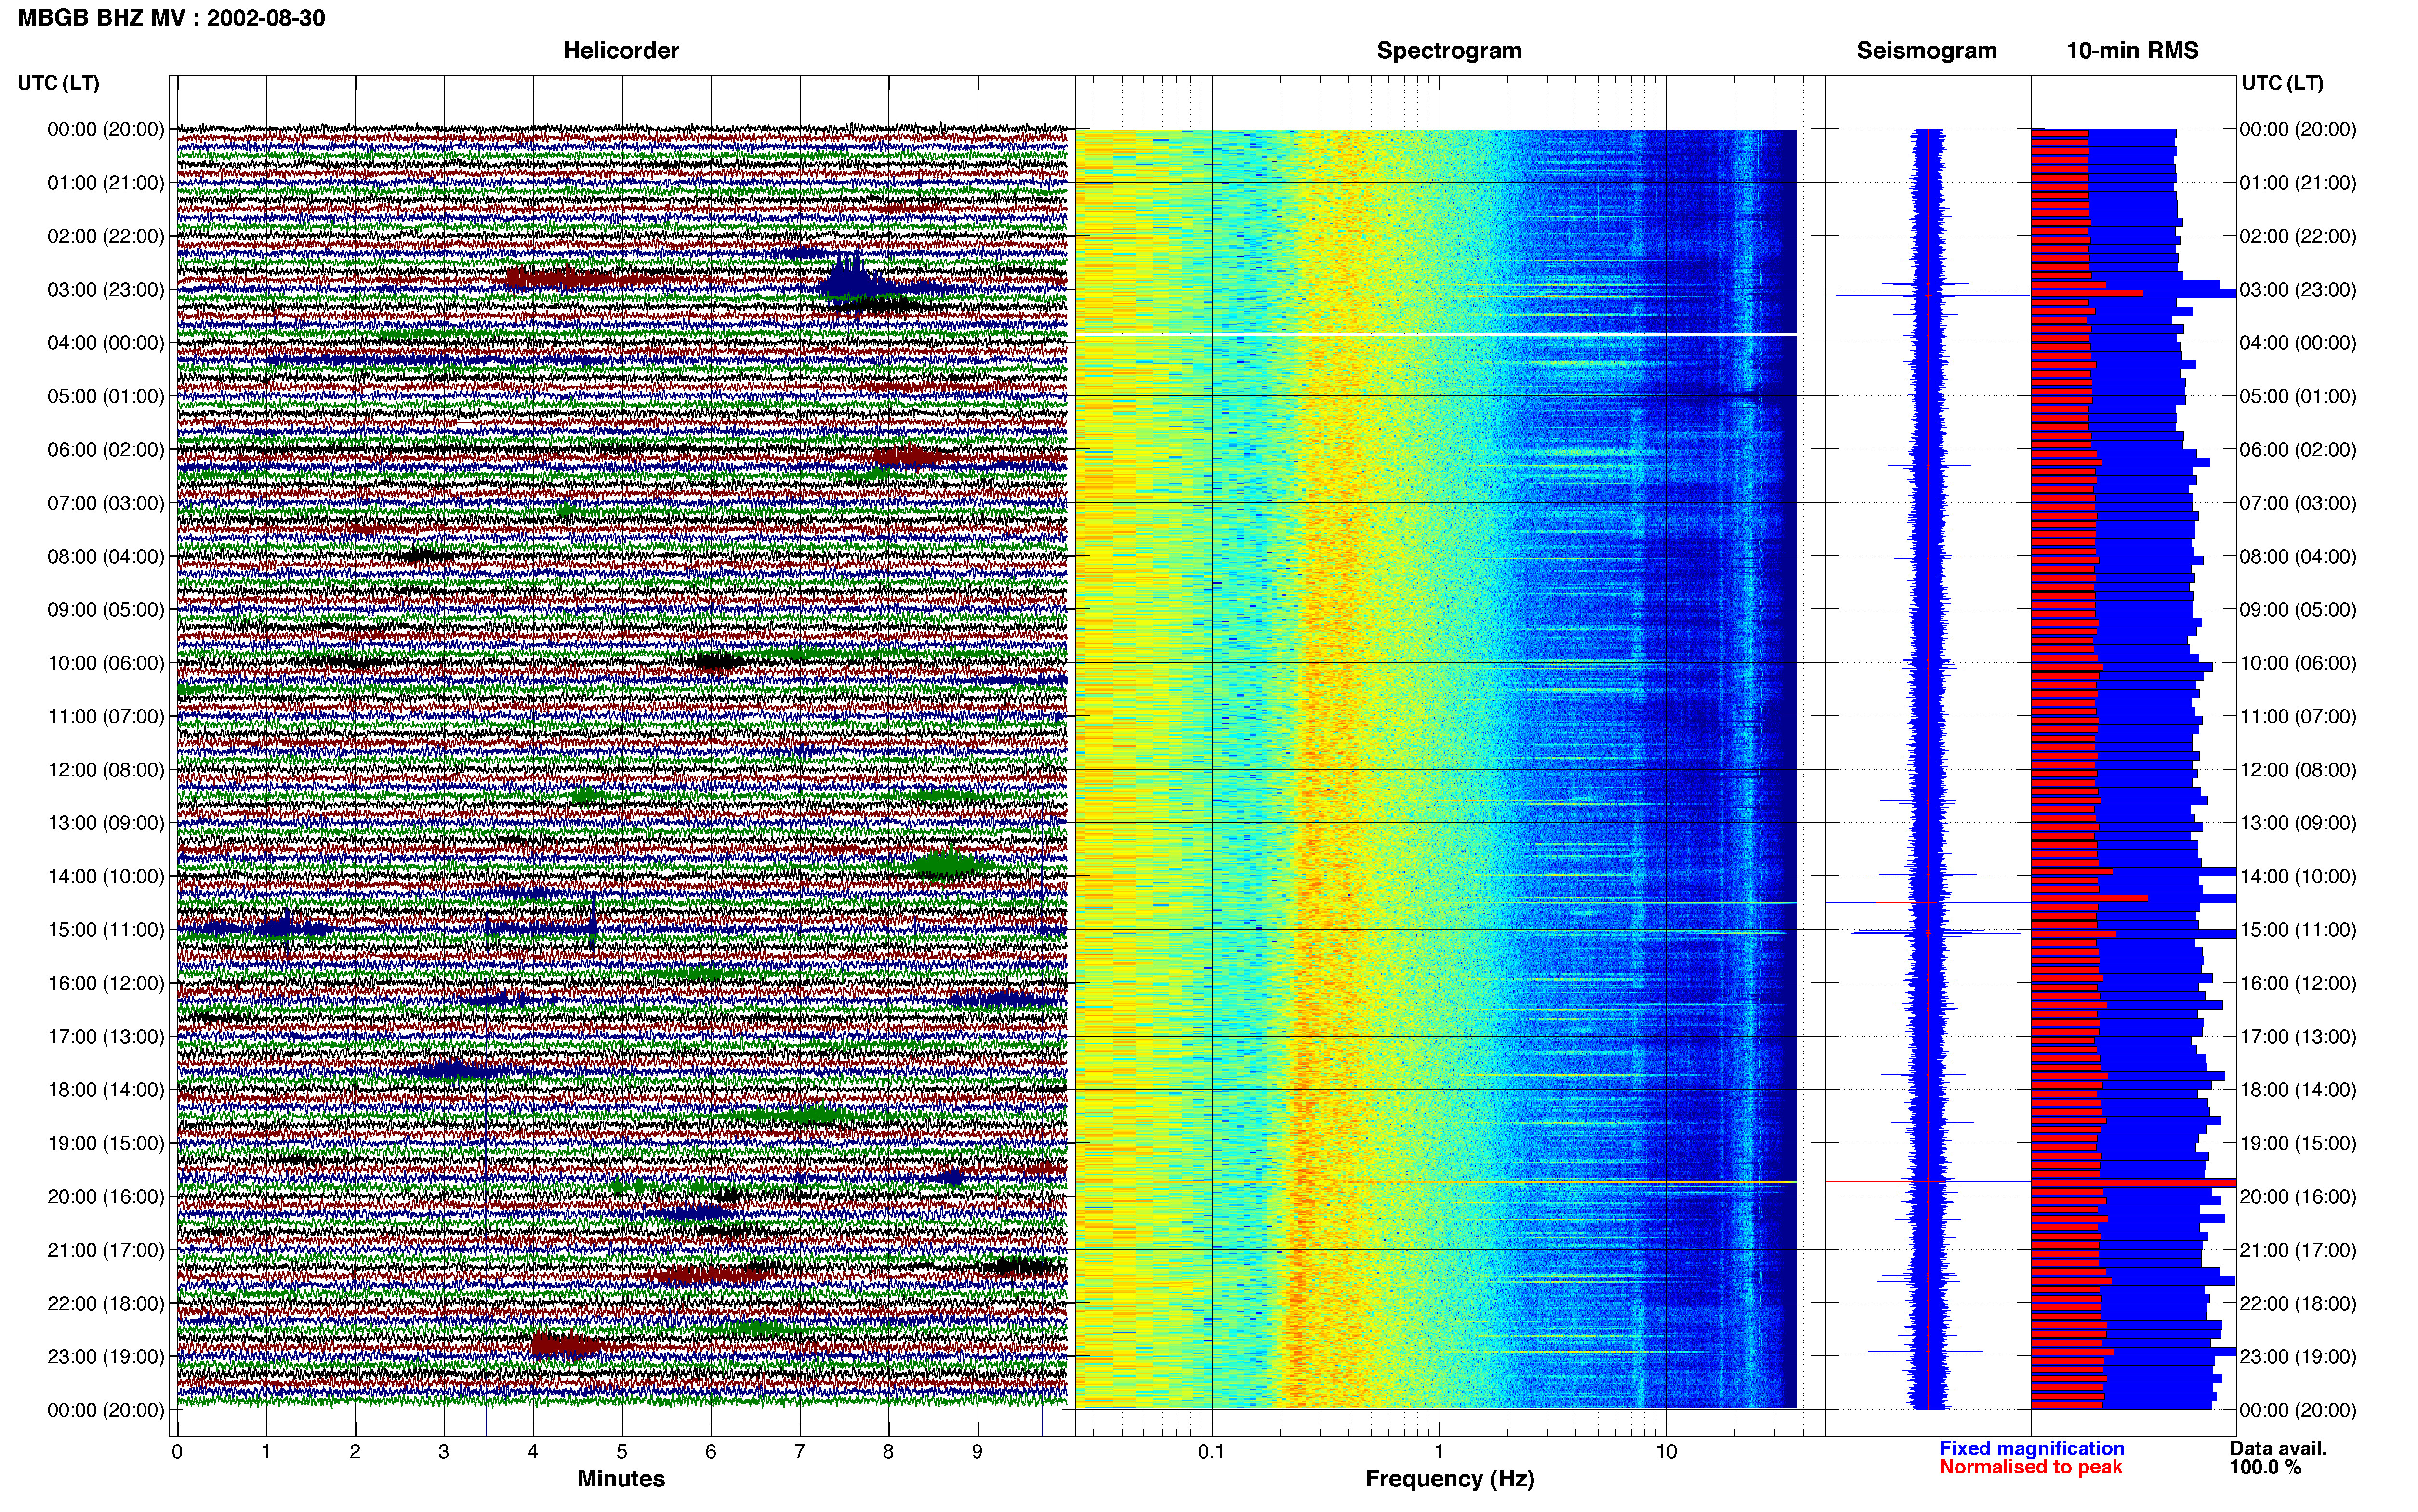Click right-axis time label '23:00 (19:00)'
Viewport: 2418px width, 1512px height.
click(x=2298, y=1357)
